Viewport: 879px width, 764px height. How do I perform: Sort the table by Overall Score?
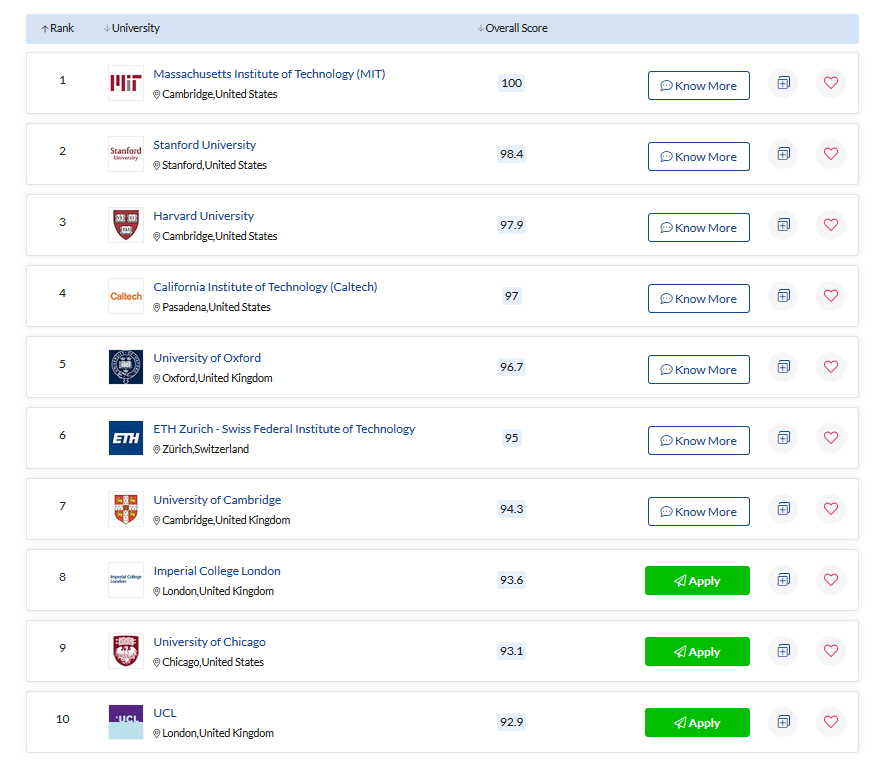click(x=512, y=28)
